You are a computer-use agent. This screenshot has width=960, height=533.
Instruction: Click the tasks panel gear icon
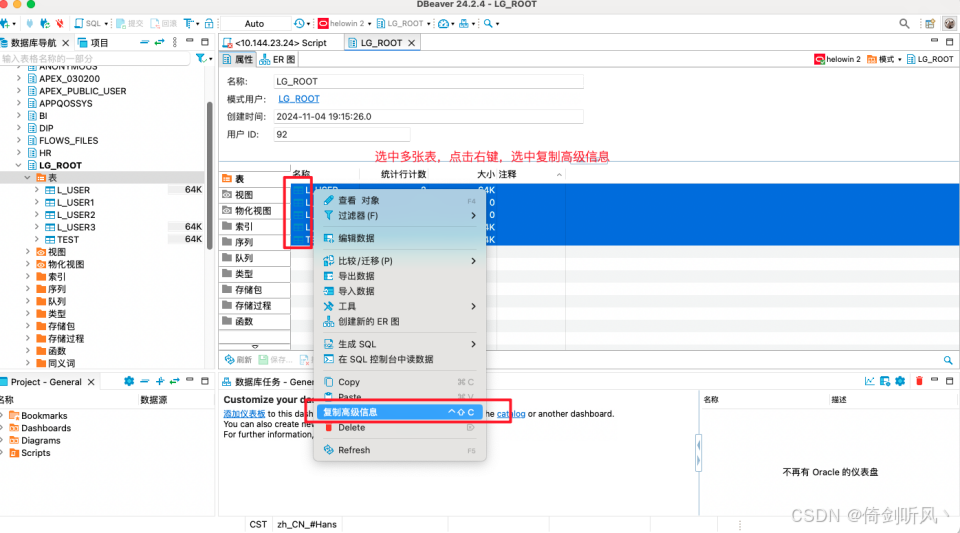click(x=900, y=381)
